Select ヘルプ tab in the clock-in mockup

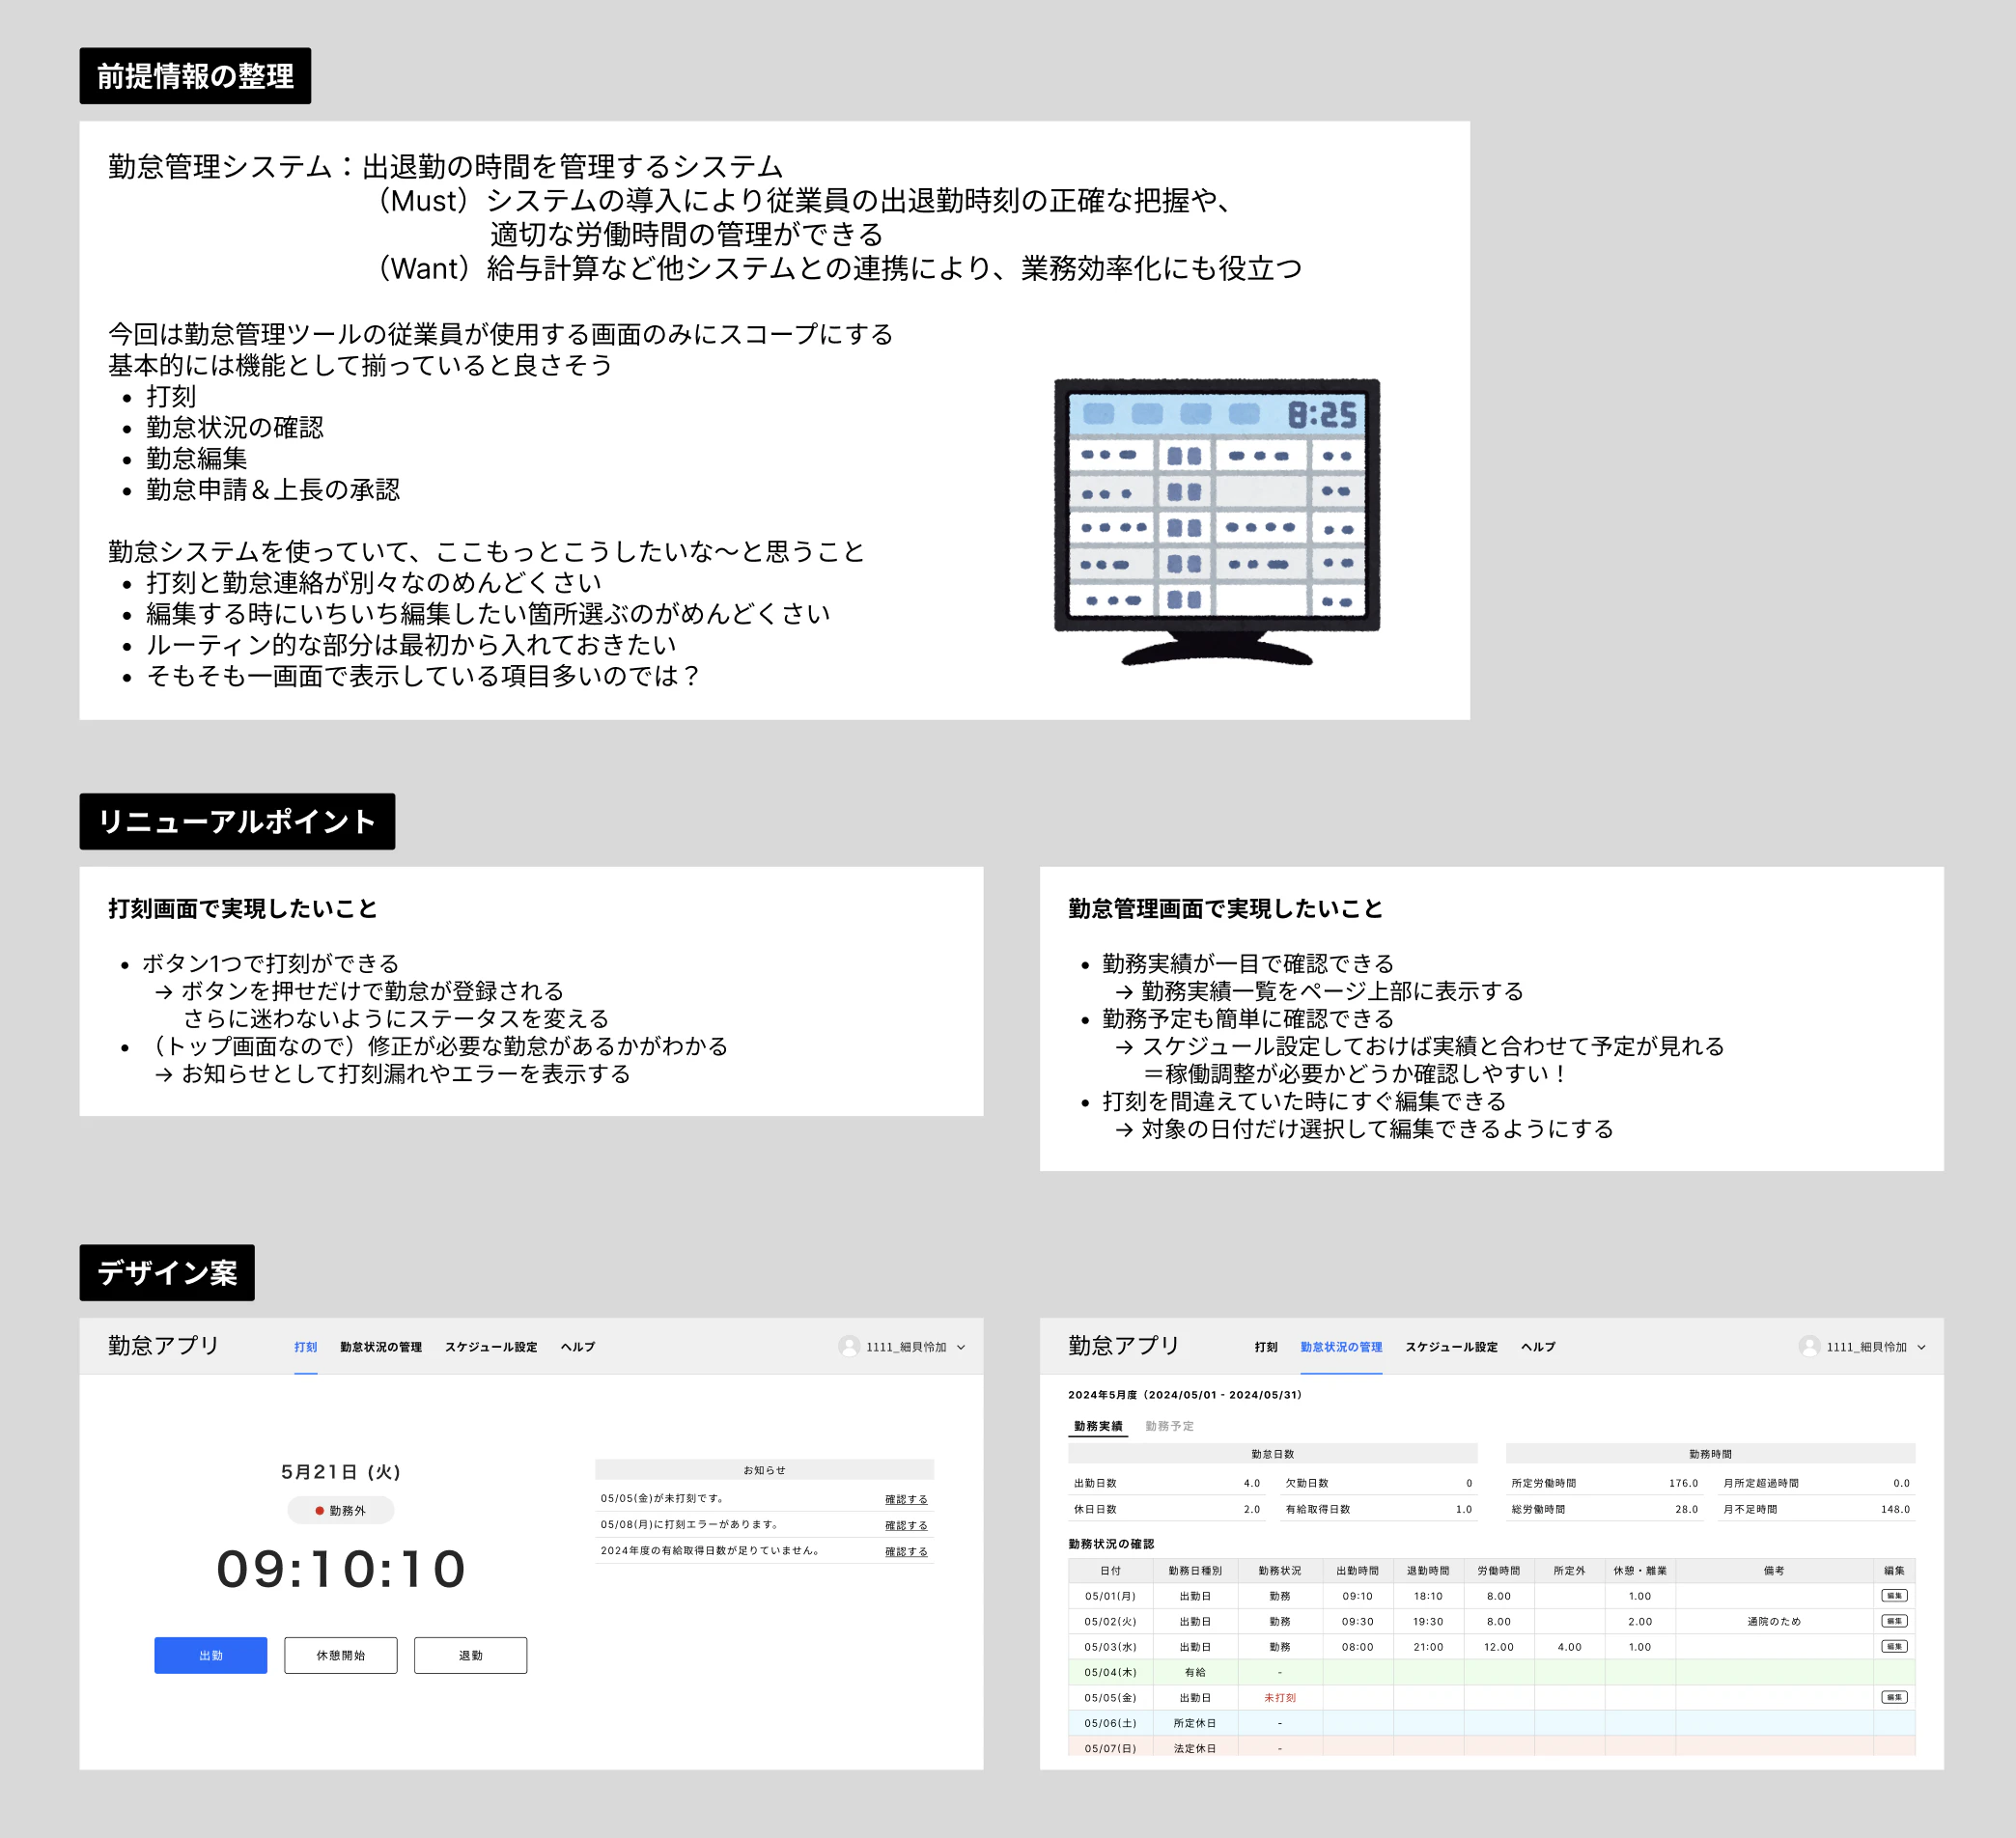(578, 1347)
